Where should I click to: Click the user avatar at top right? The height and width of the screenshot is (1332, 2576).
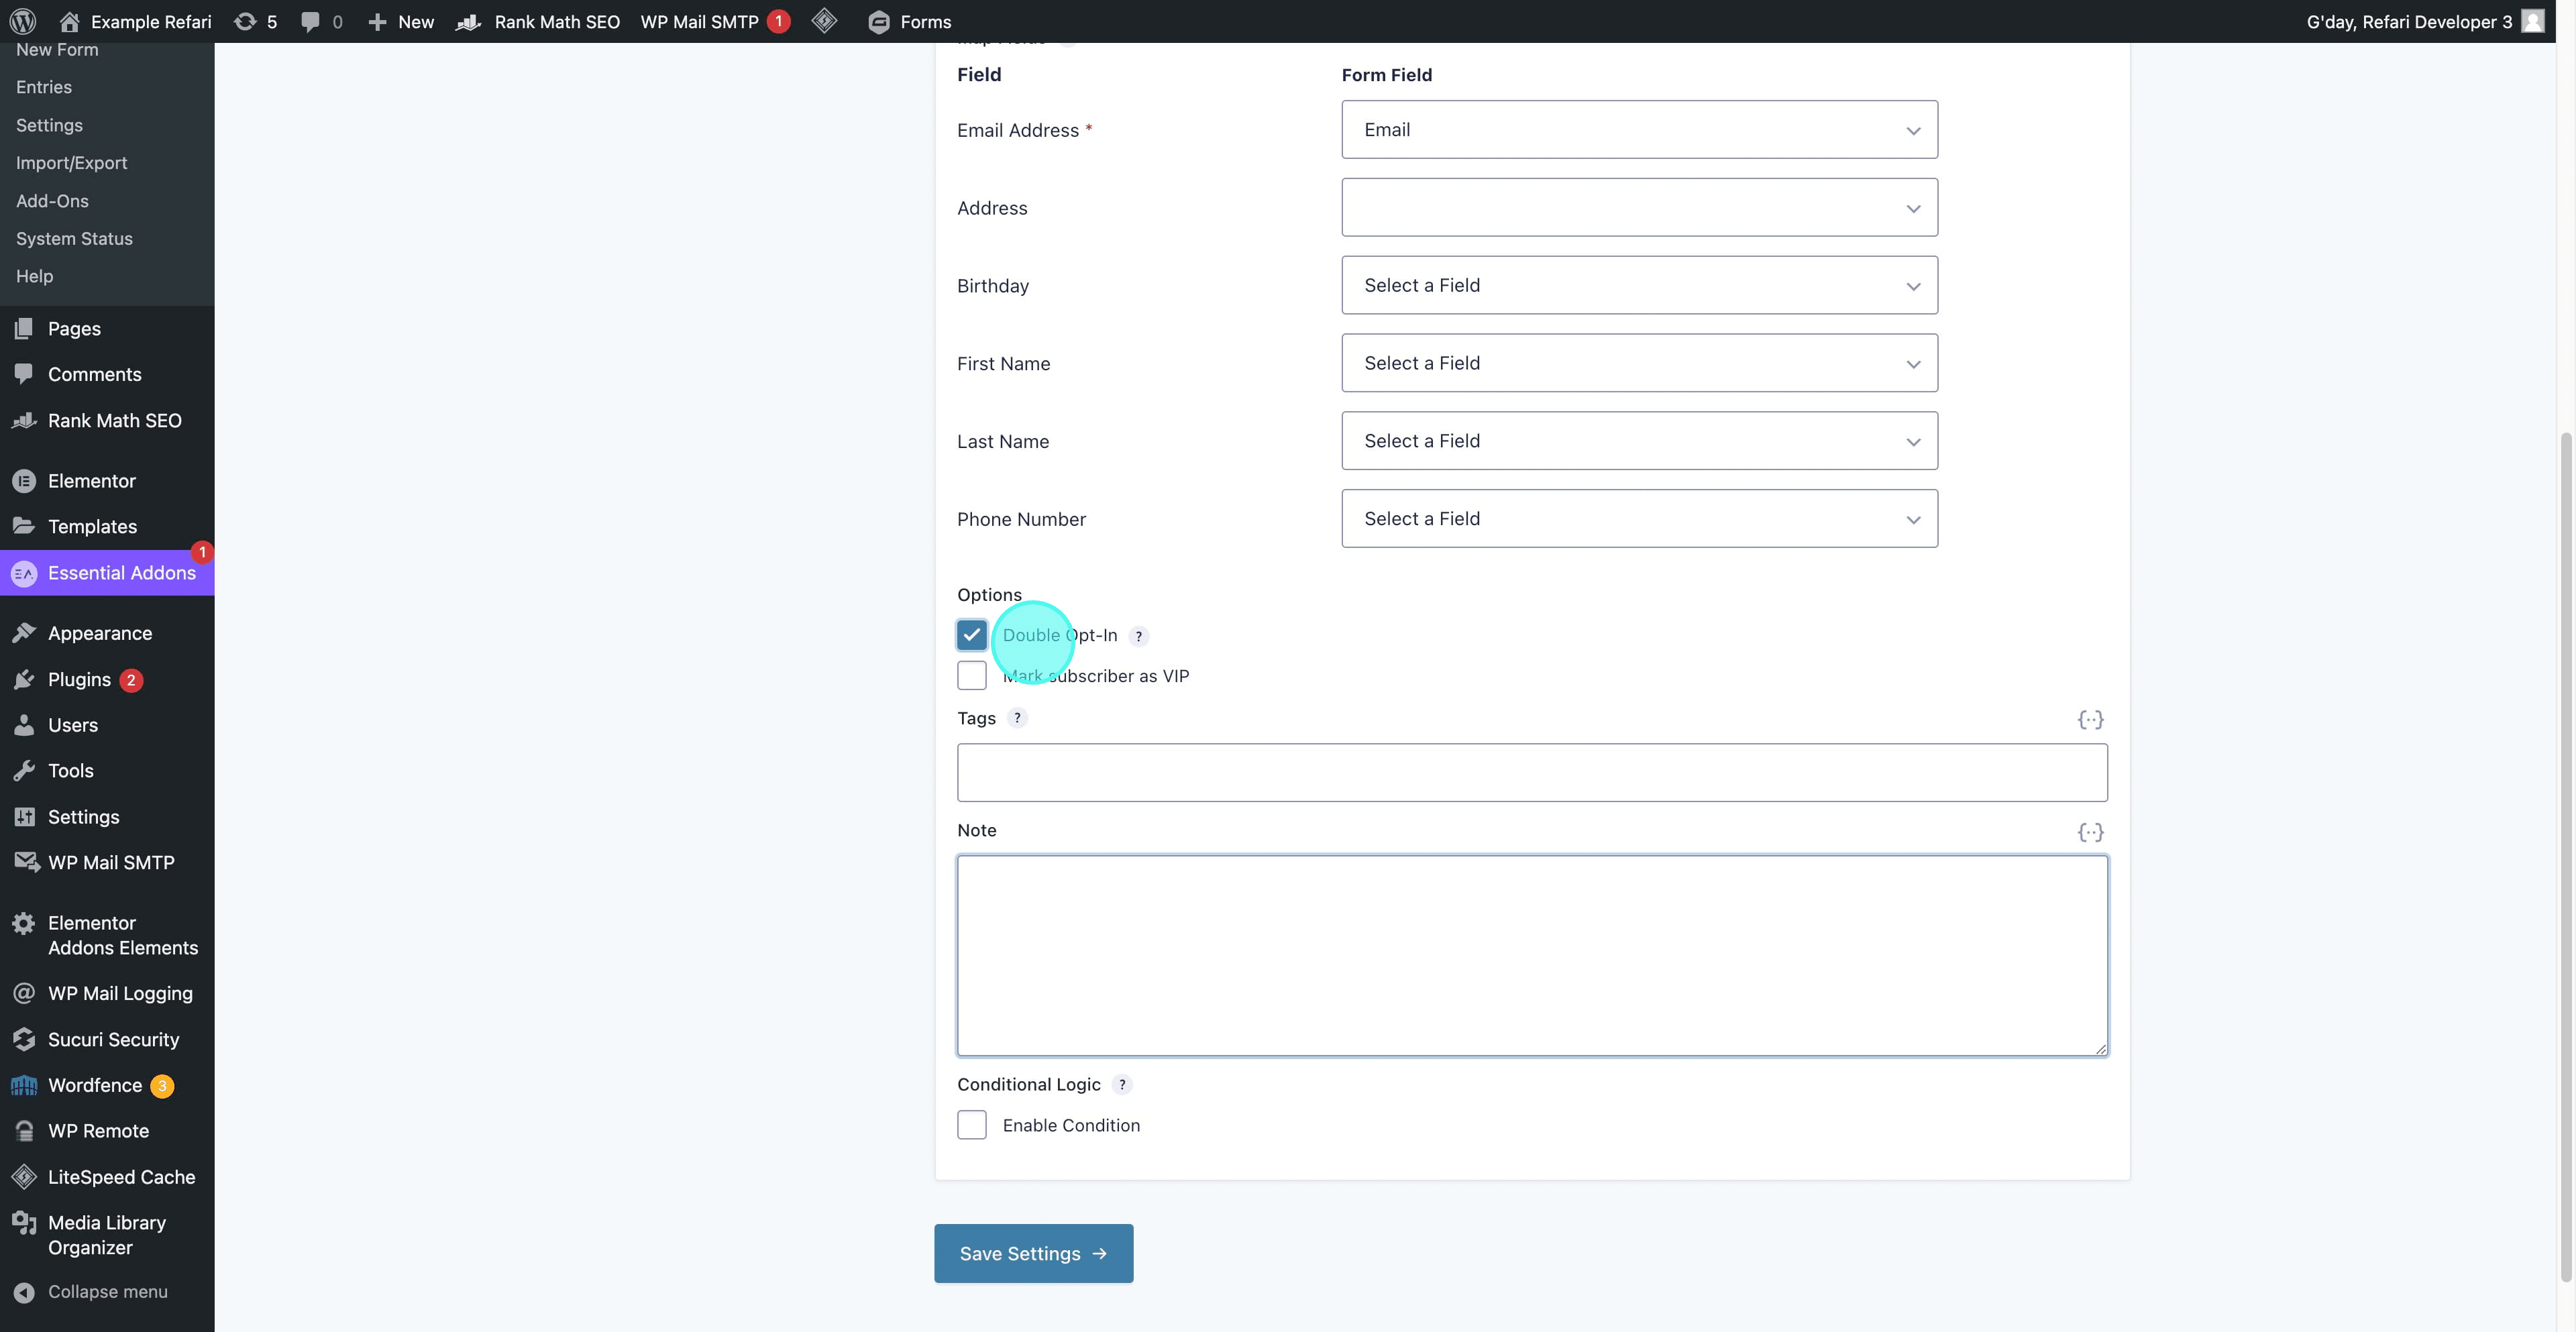[x=2533, y=21]
